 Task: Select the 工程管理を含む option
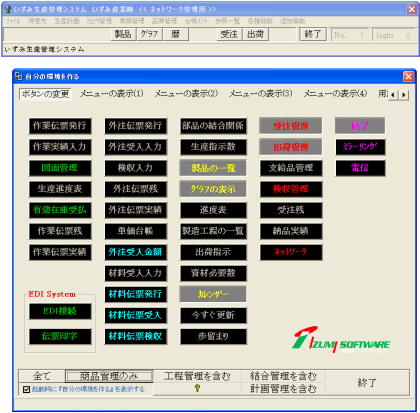197,376
